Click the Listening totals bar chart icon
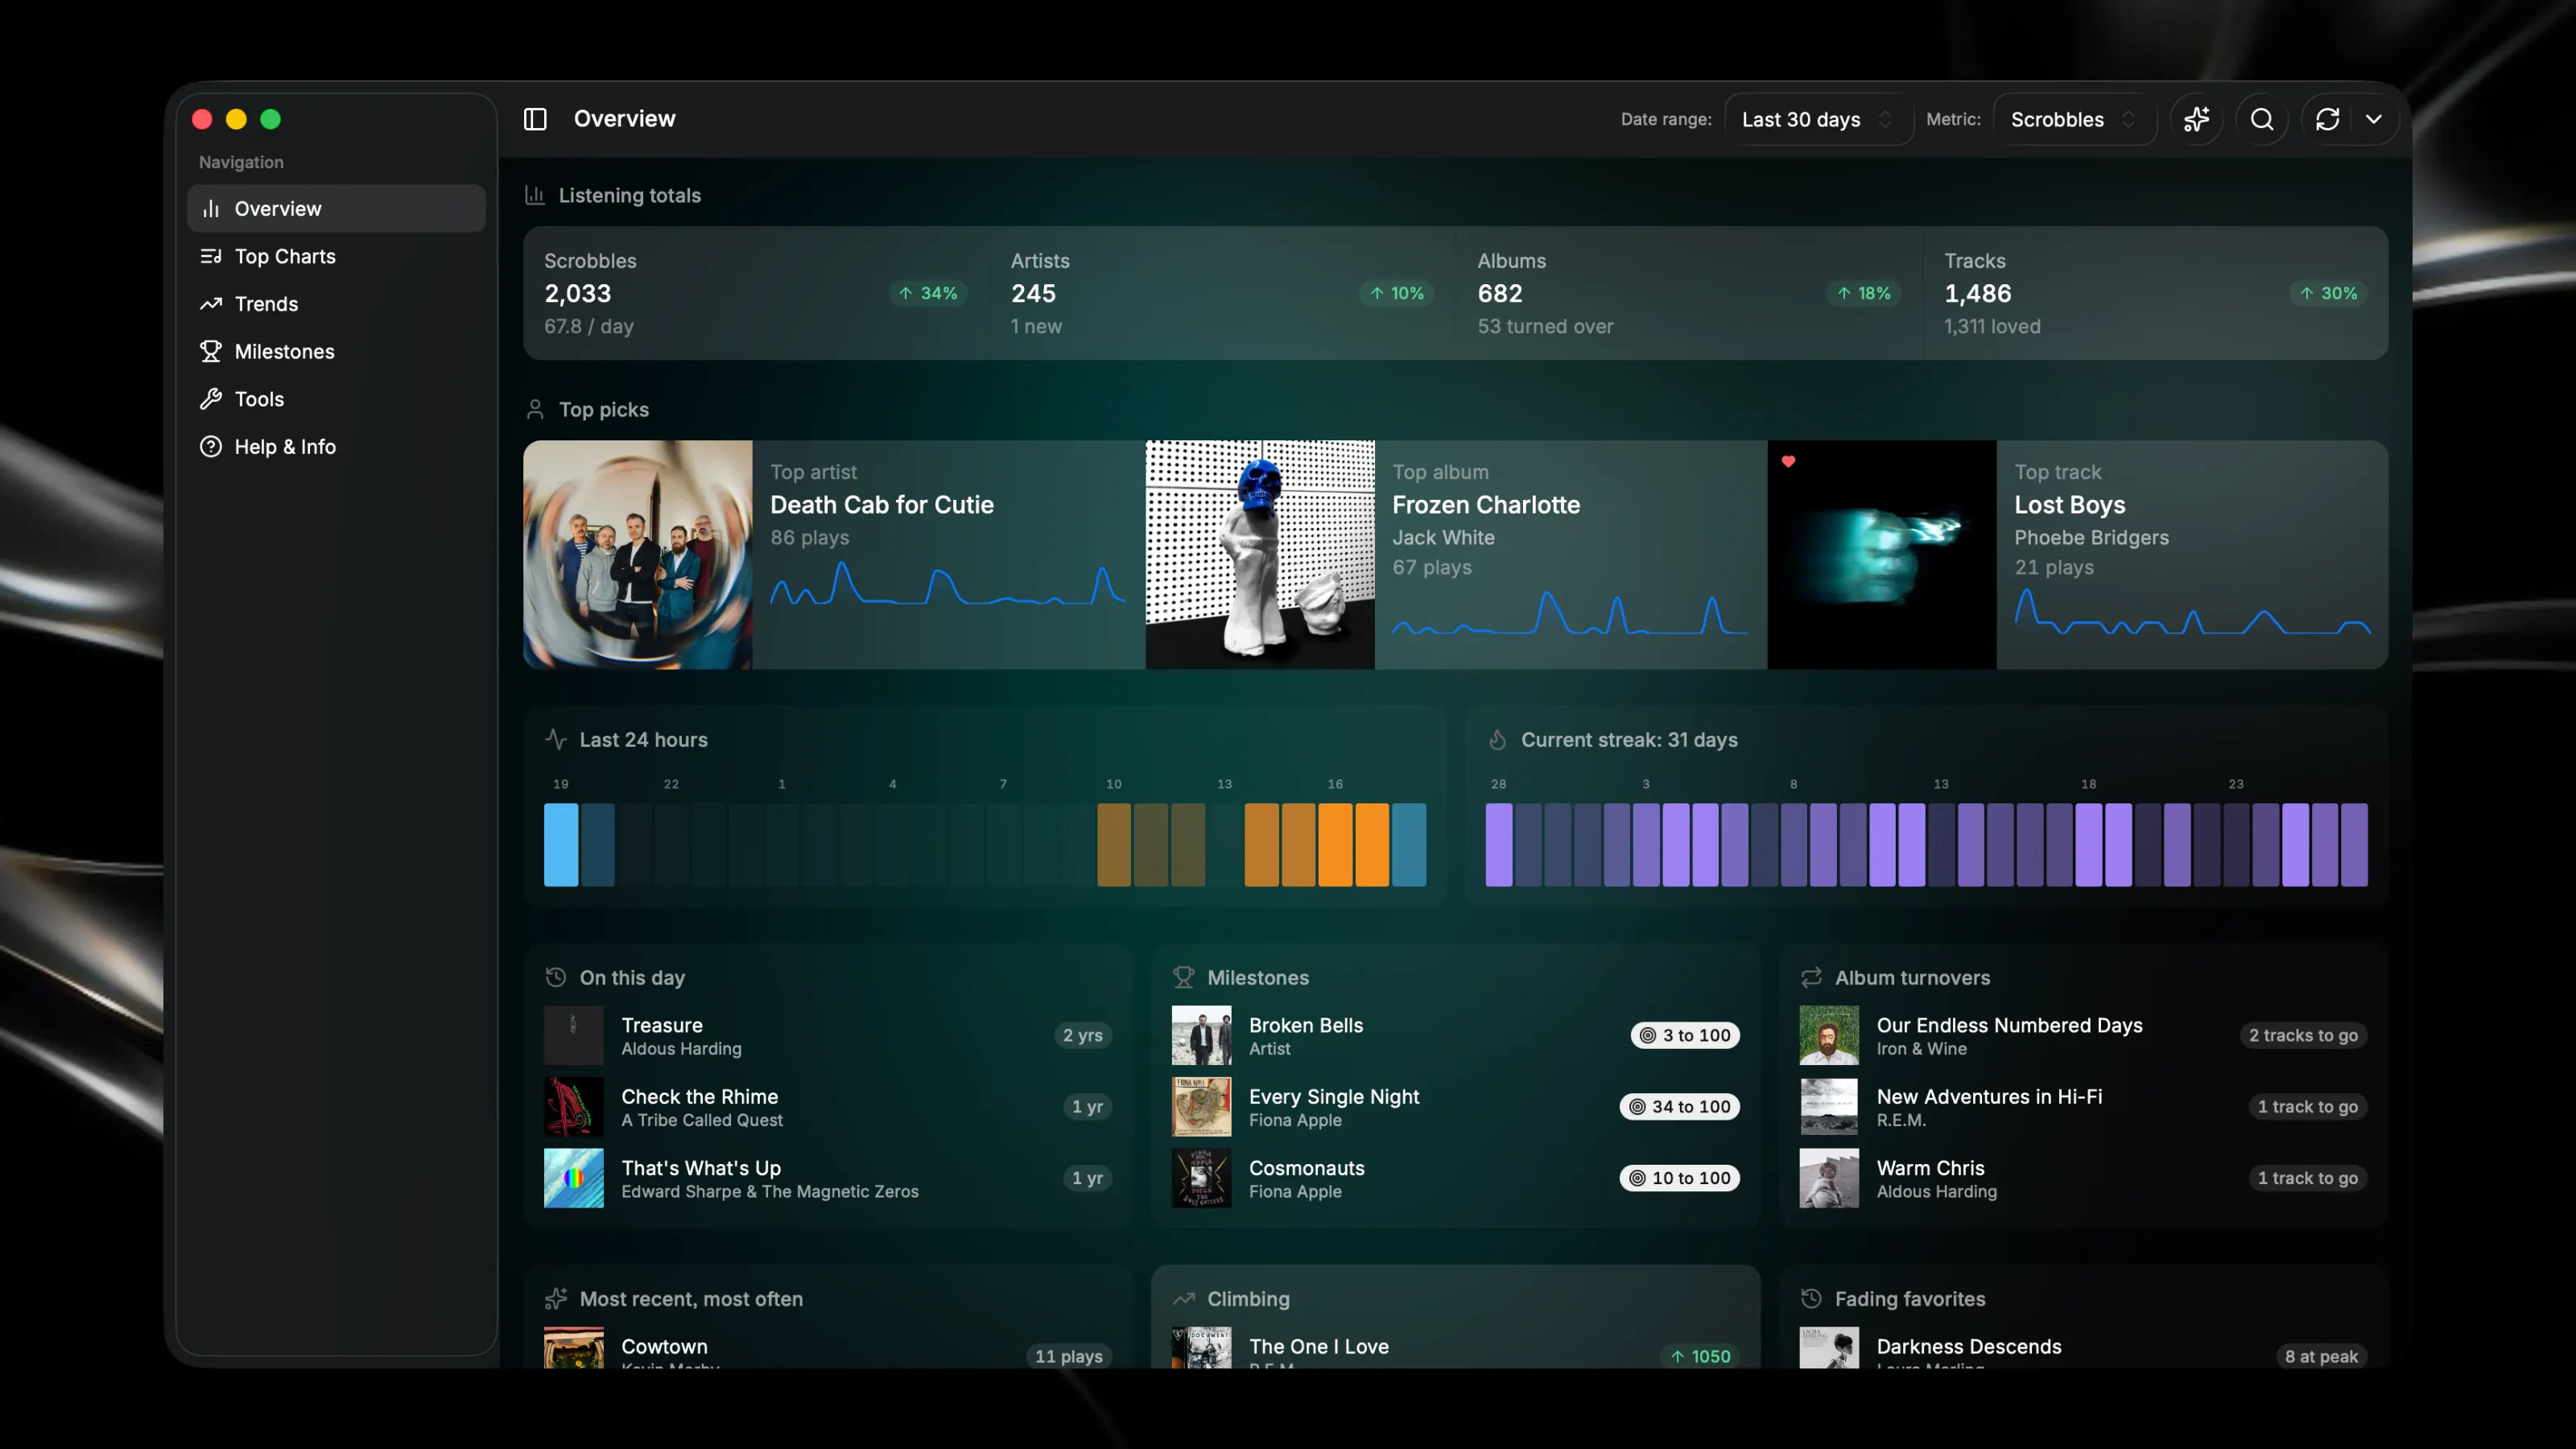This screenshot has width=2576, height=1449. [x=535, y=195]
